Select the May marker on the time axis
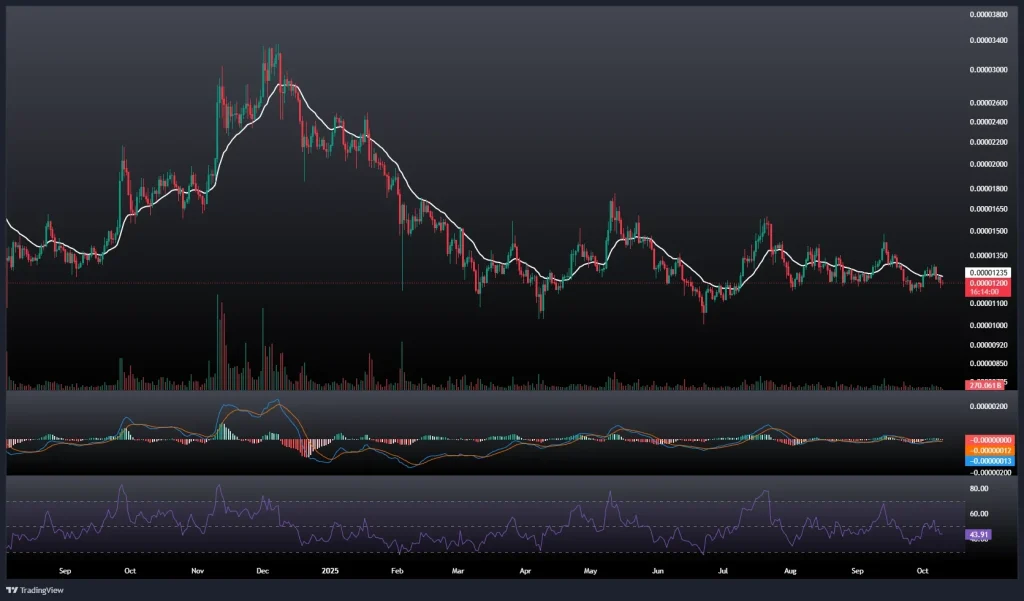 pos(590,572)
